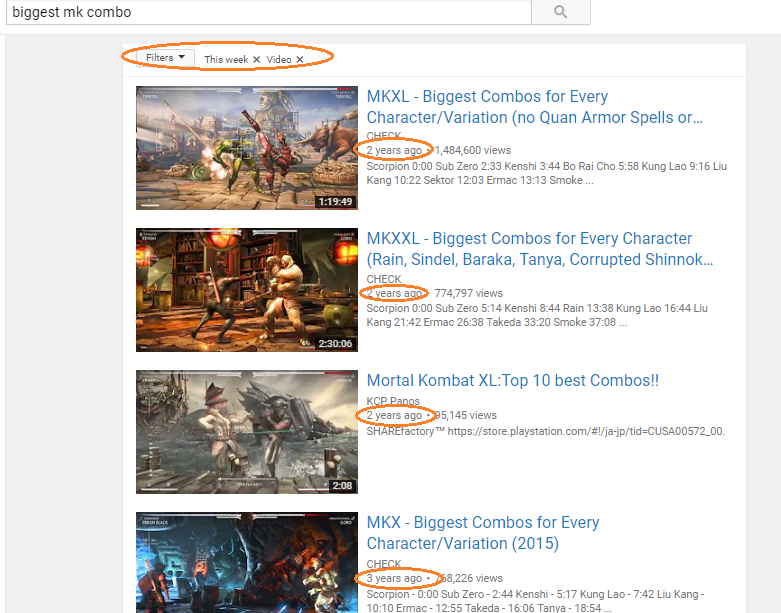Open 'MKXL - Biggest Combos for Every Character/Variation' title
781x613 pixels.
click(x=534, y=107)
